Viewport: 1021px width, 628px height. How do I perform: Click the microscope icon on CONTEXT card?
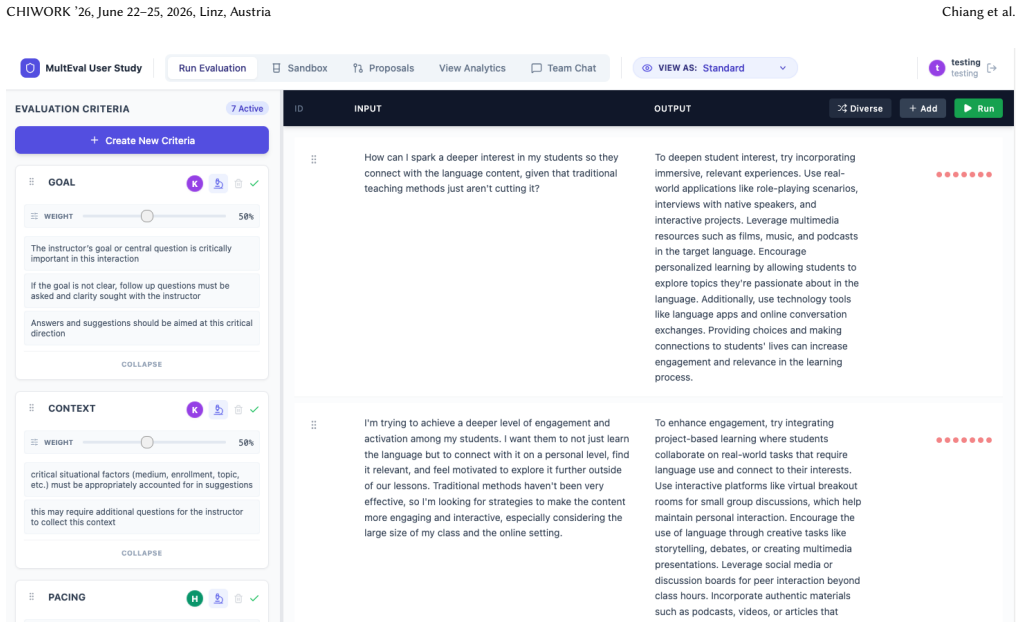tap(219, 410)
